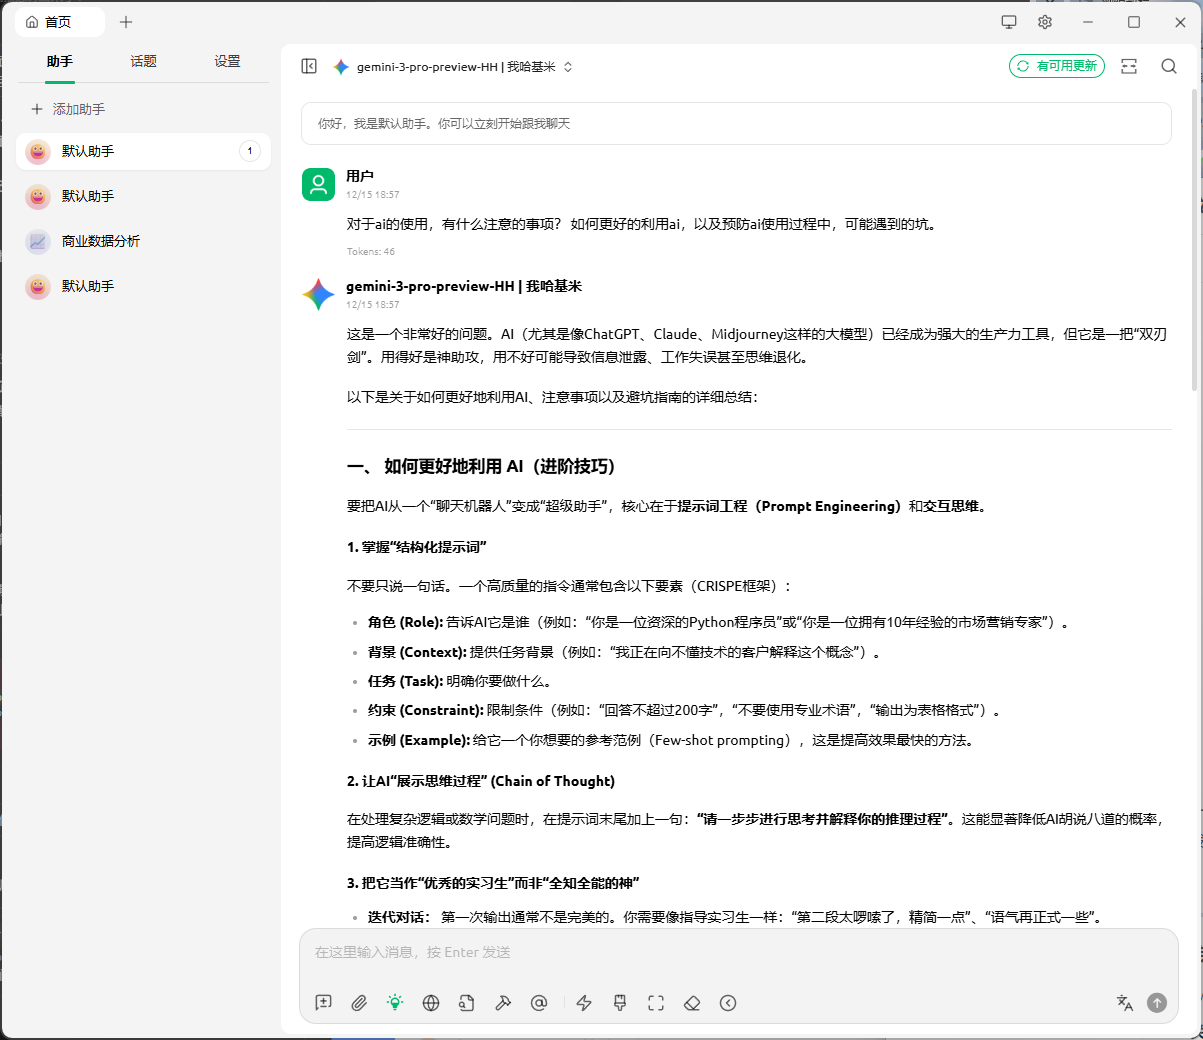This screenshot has height=1040, width=1203.
Task: Collapse the left sidebar panel
Action: [x=309, y=66]
